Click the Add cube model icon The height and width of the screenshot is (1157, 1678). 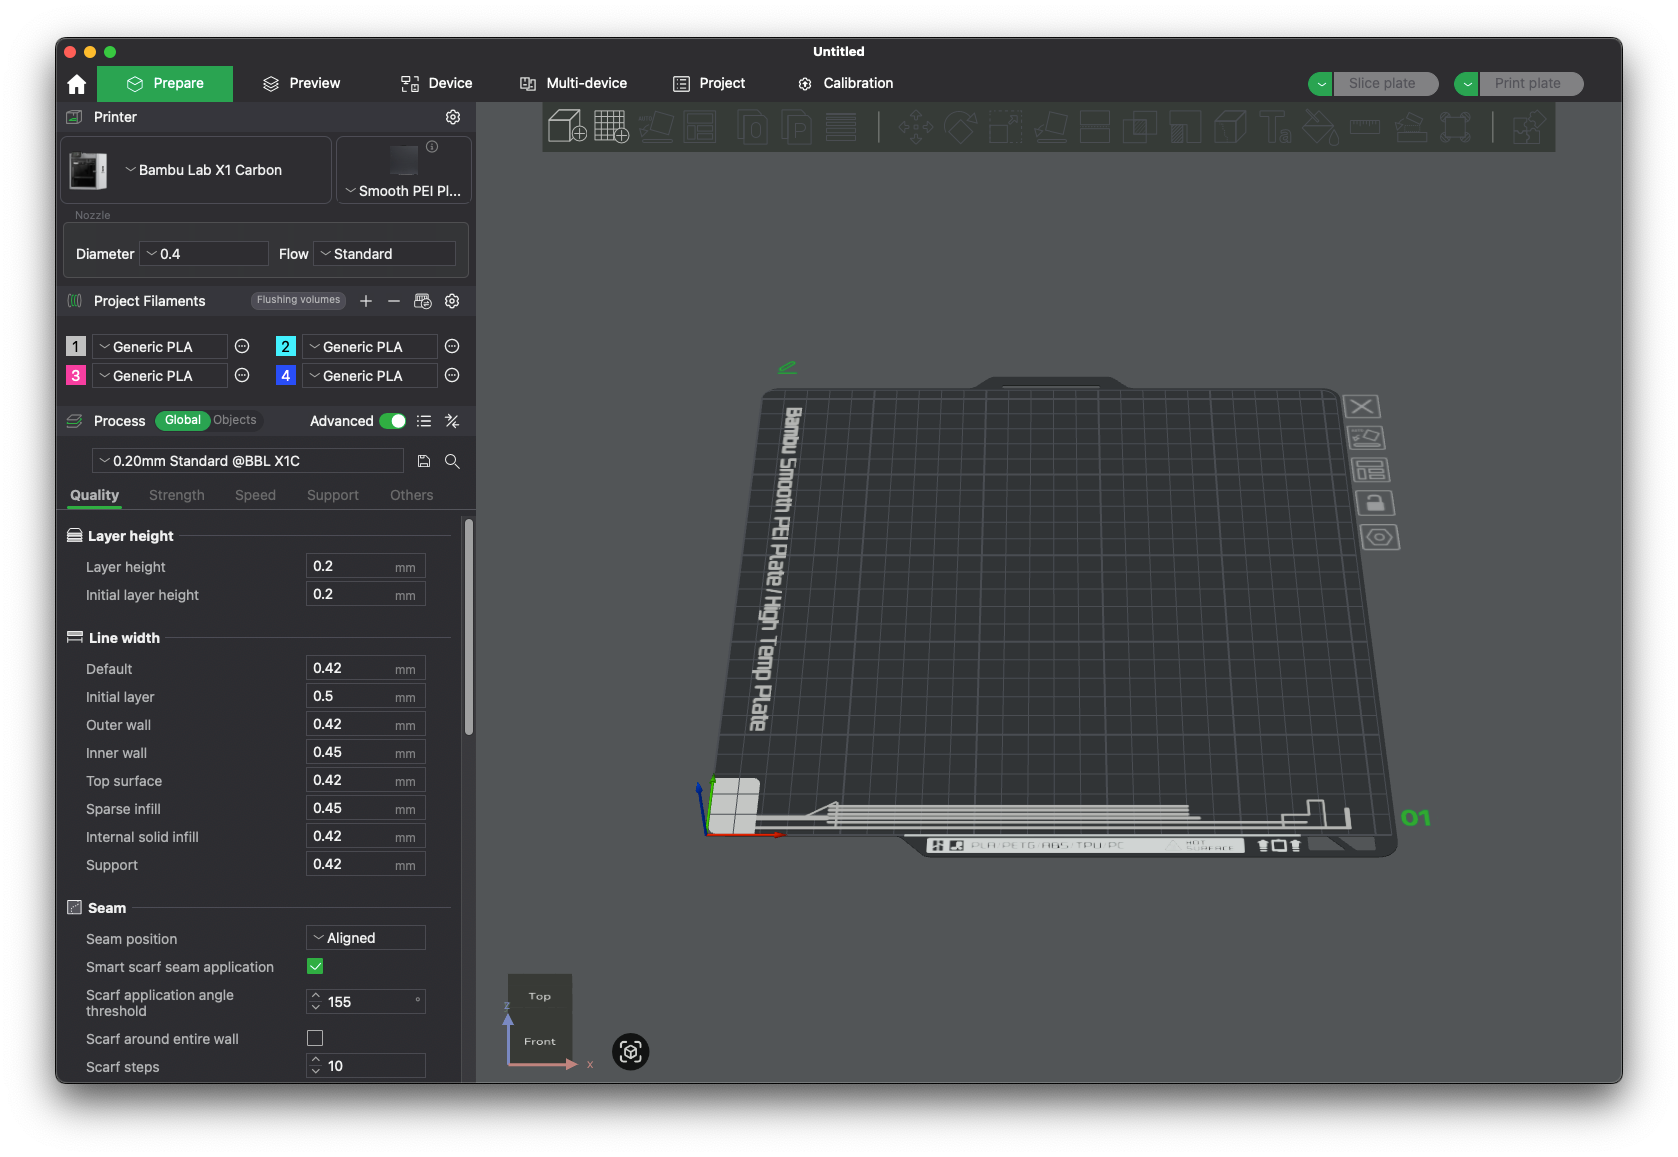click(567, 127)
